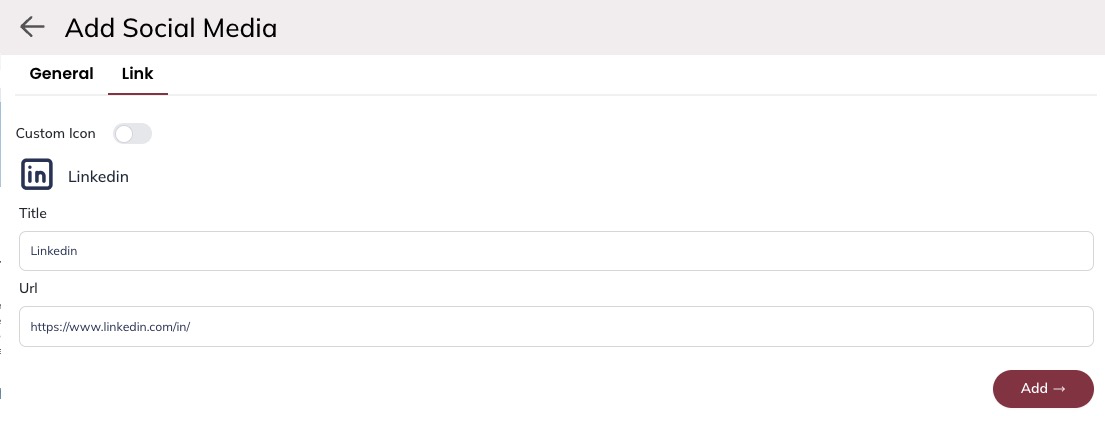Click into the Url input field

[x=556, y=326]
